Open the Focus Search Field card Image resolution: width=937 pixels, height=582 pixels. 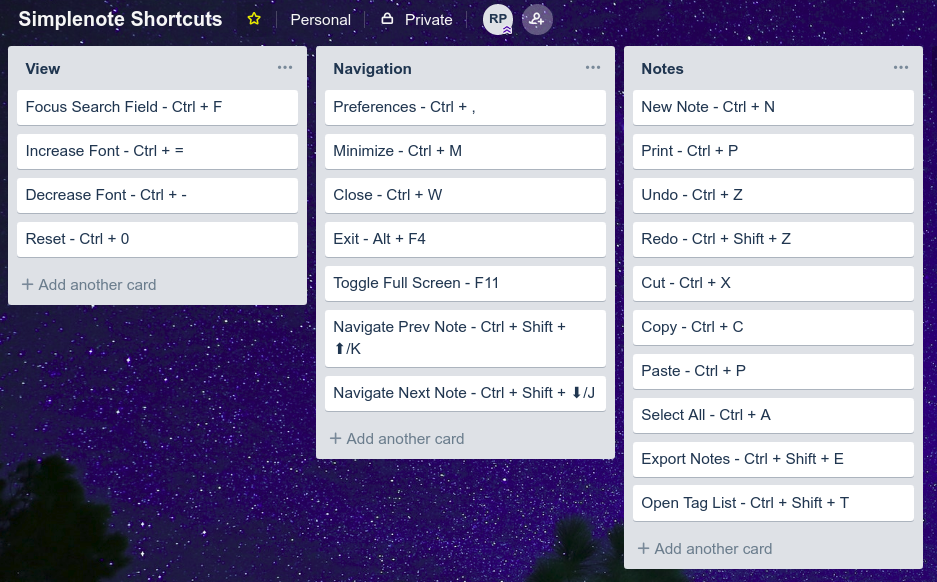157,107
